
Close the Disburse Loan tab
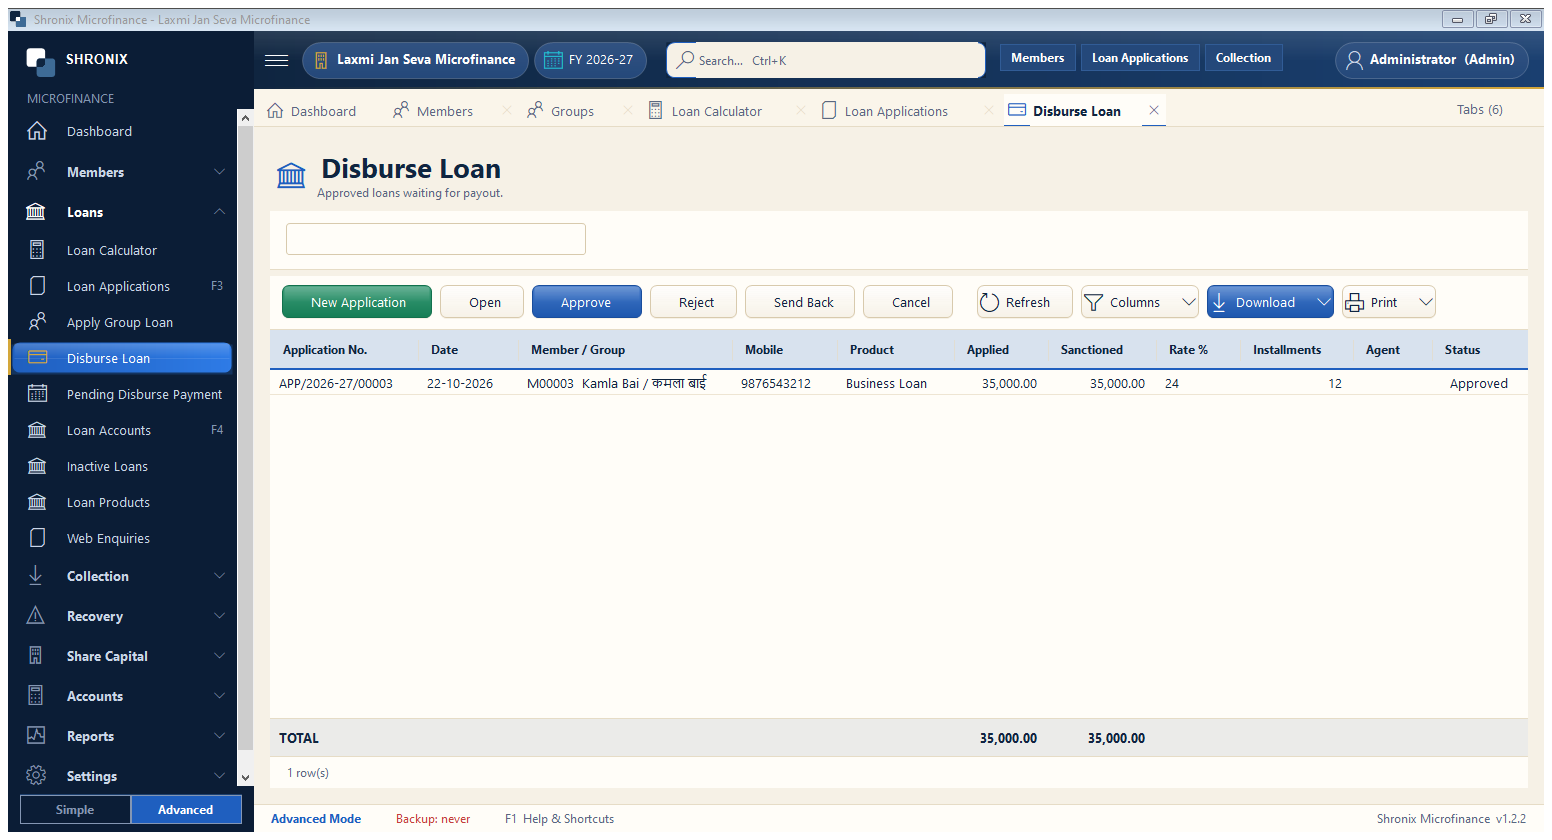(1154, 110)
